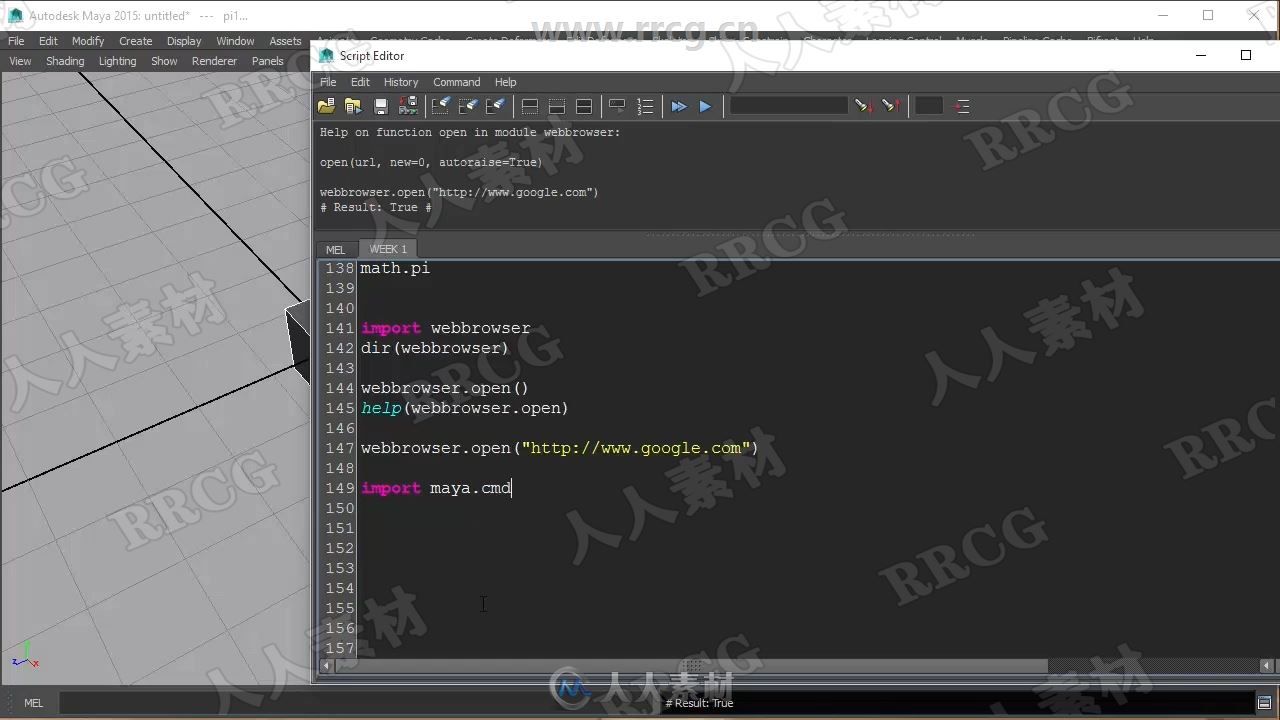1280x720 pixels.
Task: Open the viewport Show menu
Action: (164, 61)
